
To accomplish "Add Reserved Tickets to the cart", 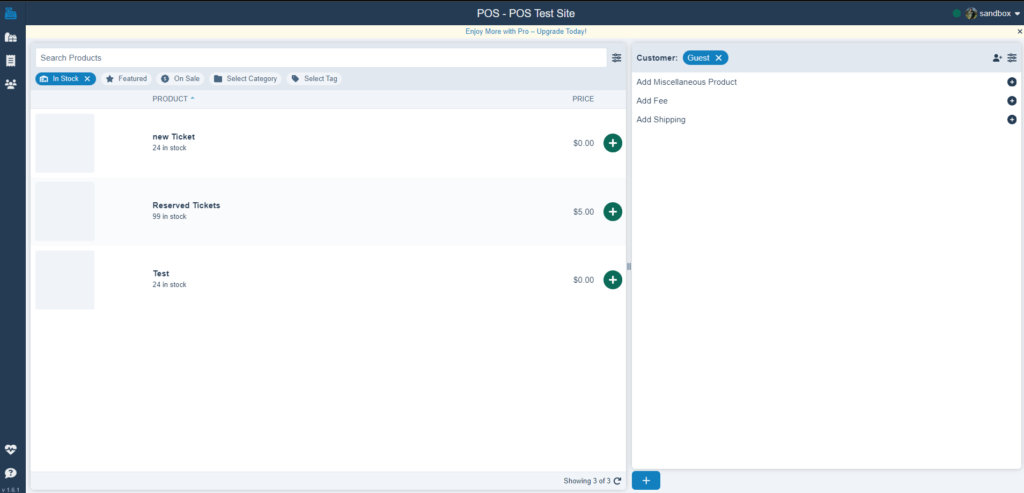I will pos(612,212).
